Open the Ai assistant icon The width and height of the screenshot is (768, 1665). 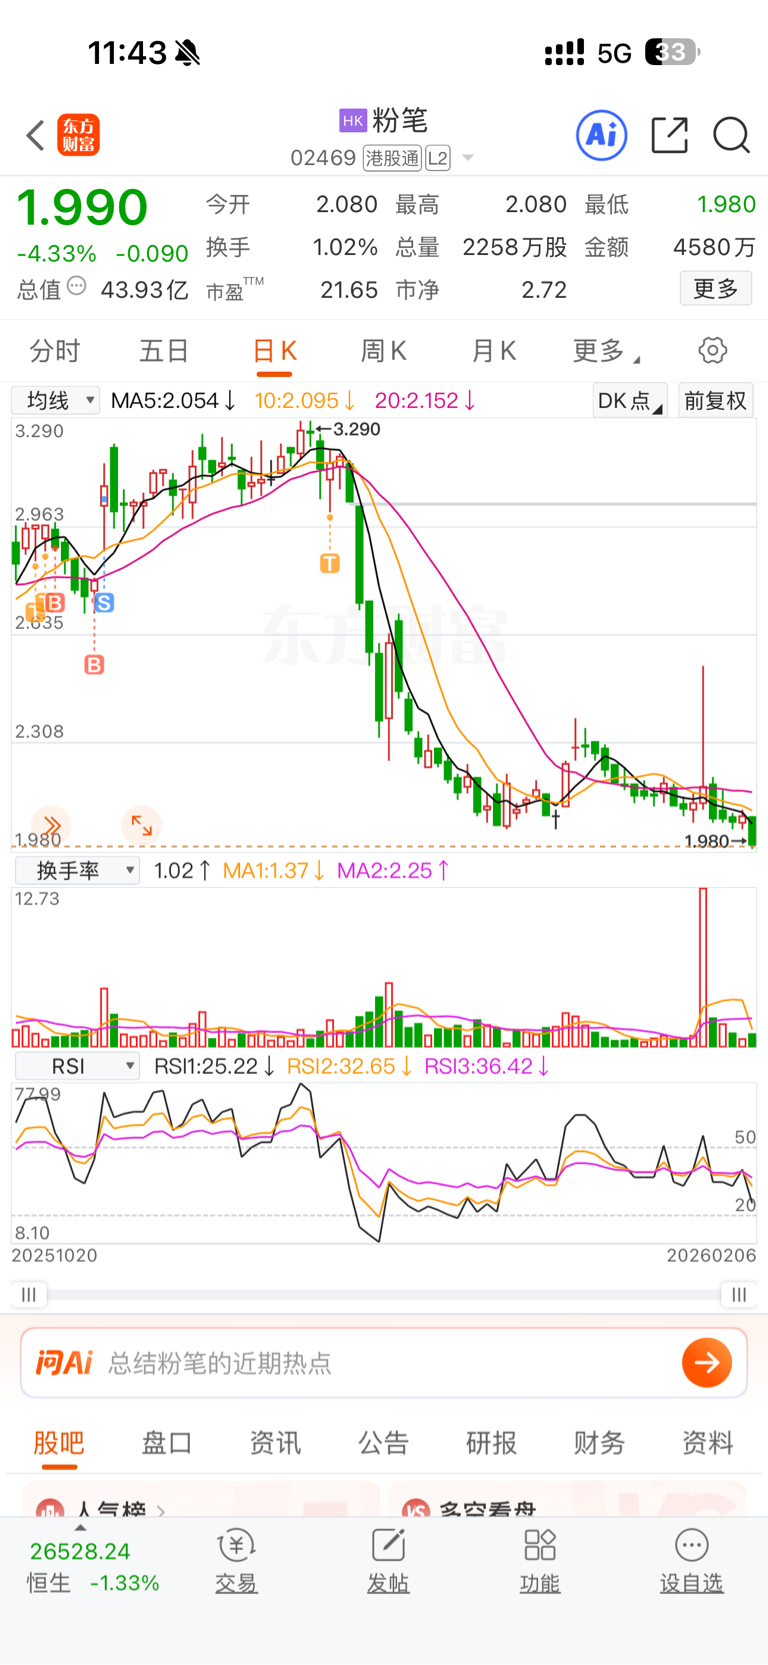(602, 135)
